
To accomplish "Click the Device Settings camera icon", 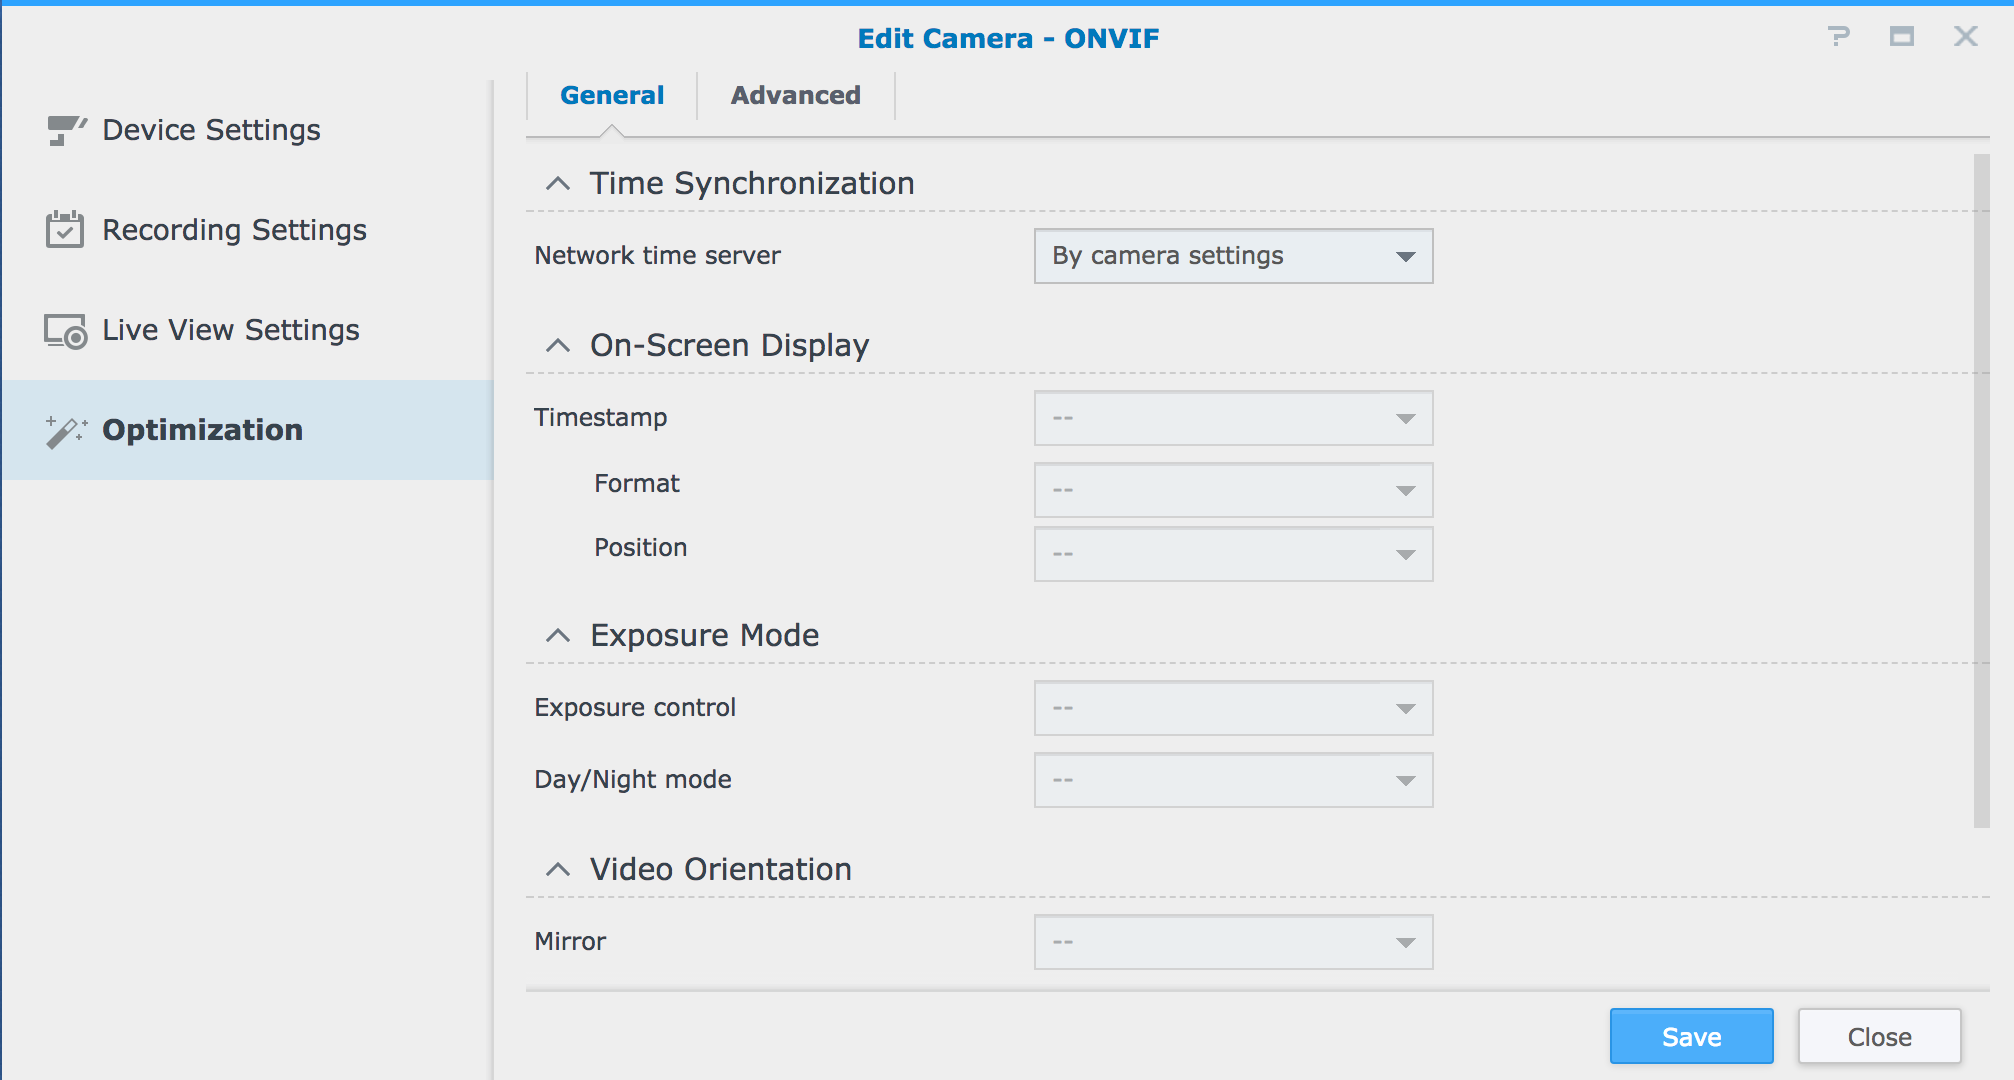I will 66,130.
